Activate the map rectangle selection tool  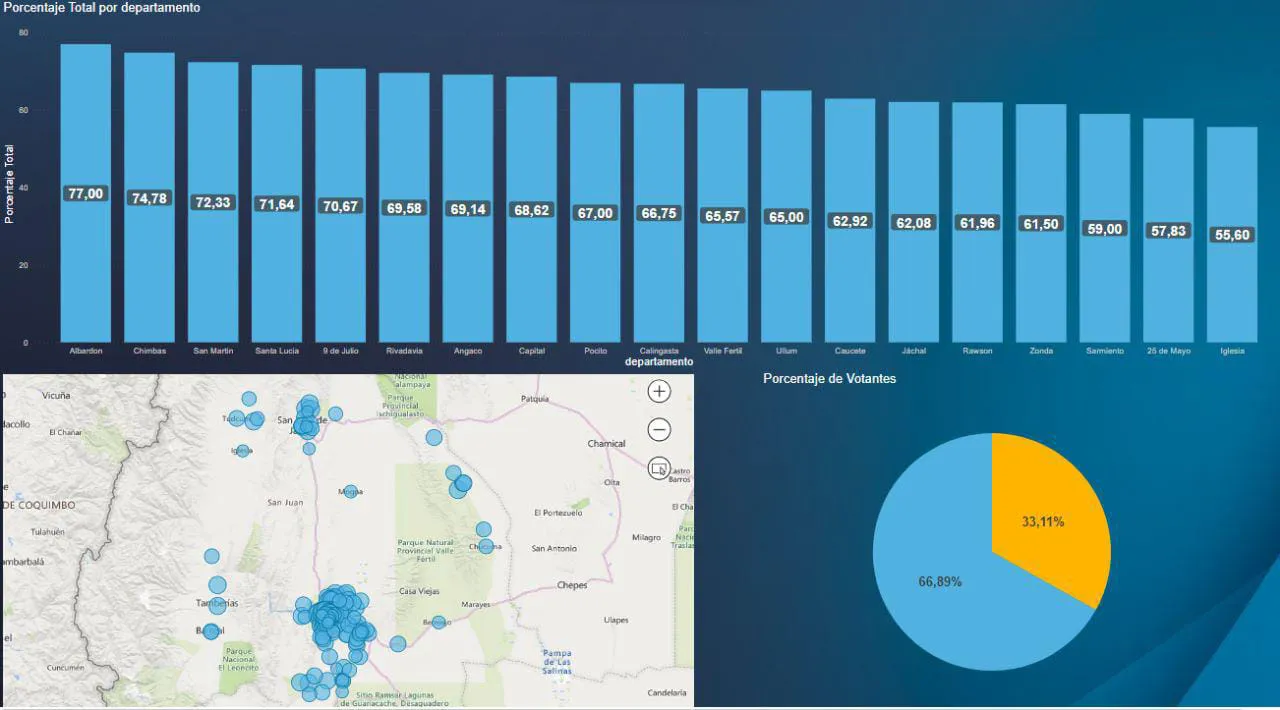tap(659, 467)
